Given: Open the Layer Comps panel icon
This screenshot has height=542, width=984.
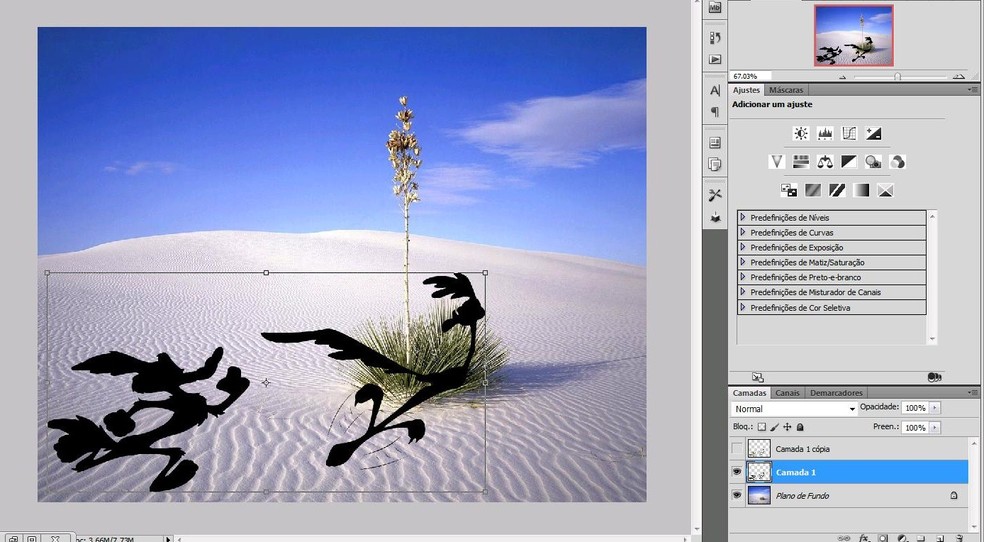Looking at the screenshot, I should click(x=715, y=143).
